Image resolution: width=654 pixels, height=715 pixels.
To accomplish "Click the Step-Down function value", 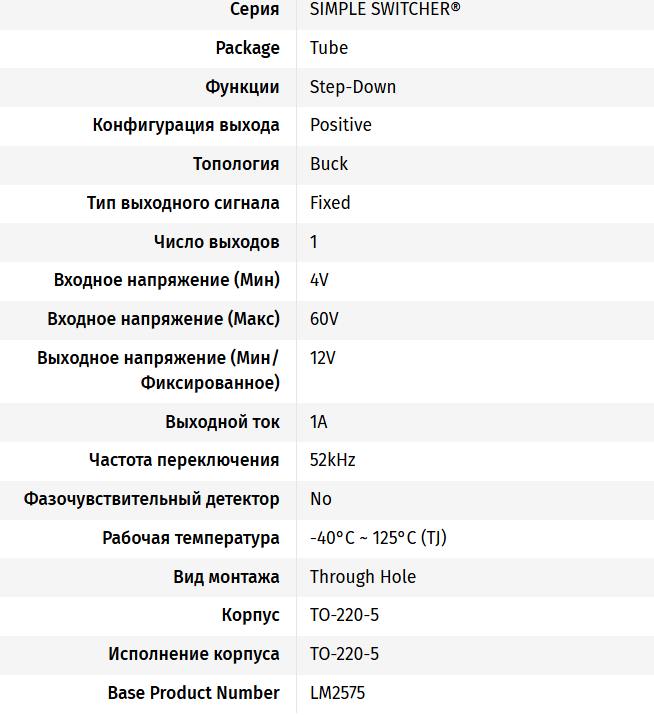I will click(x=353, y=87).
